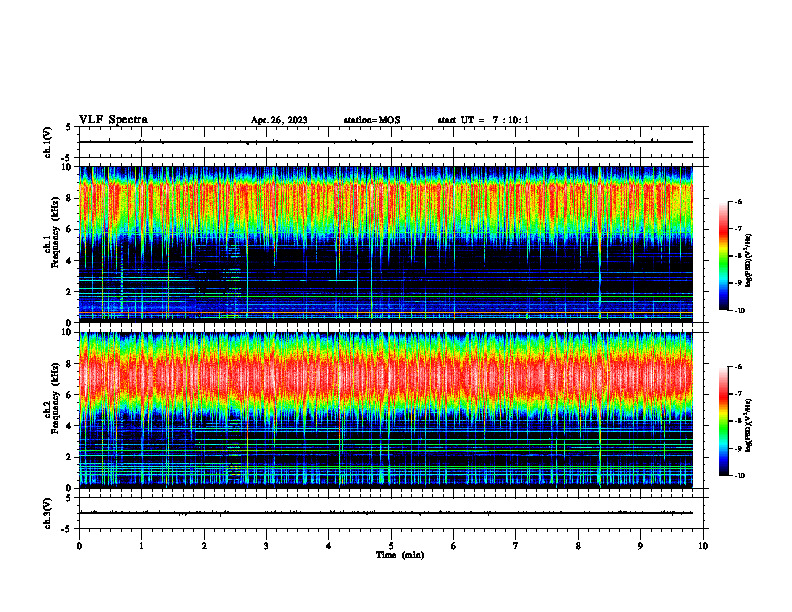Click the log(PSD) label beside ch.2 colorbar
The width and height of the screenshot is (792, 612).
[748, 426]
